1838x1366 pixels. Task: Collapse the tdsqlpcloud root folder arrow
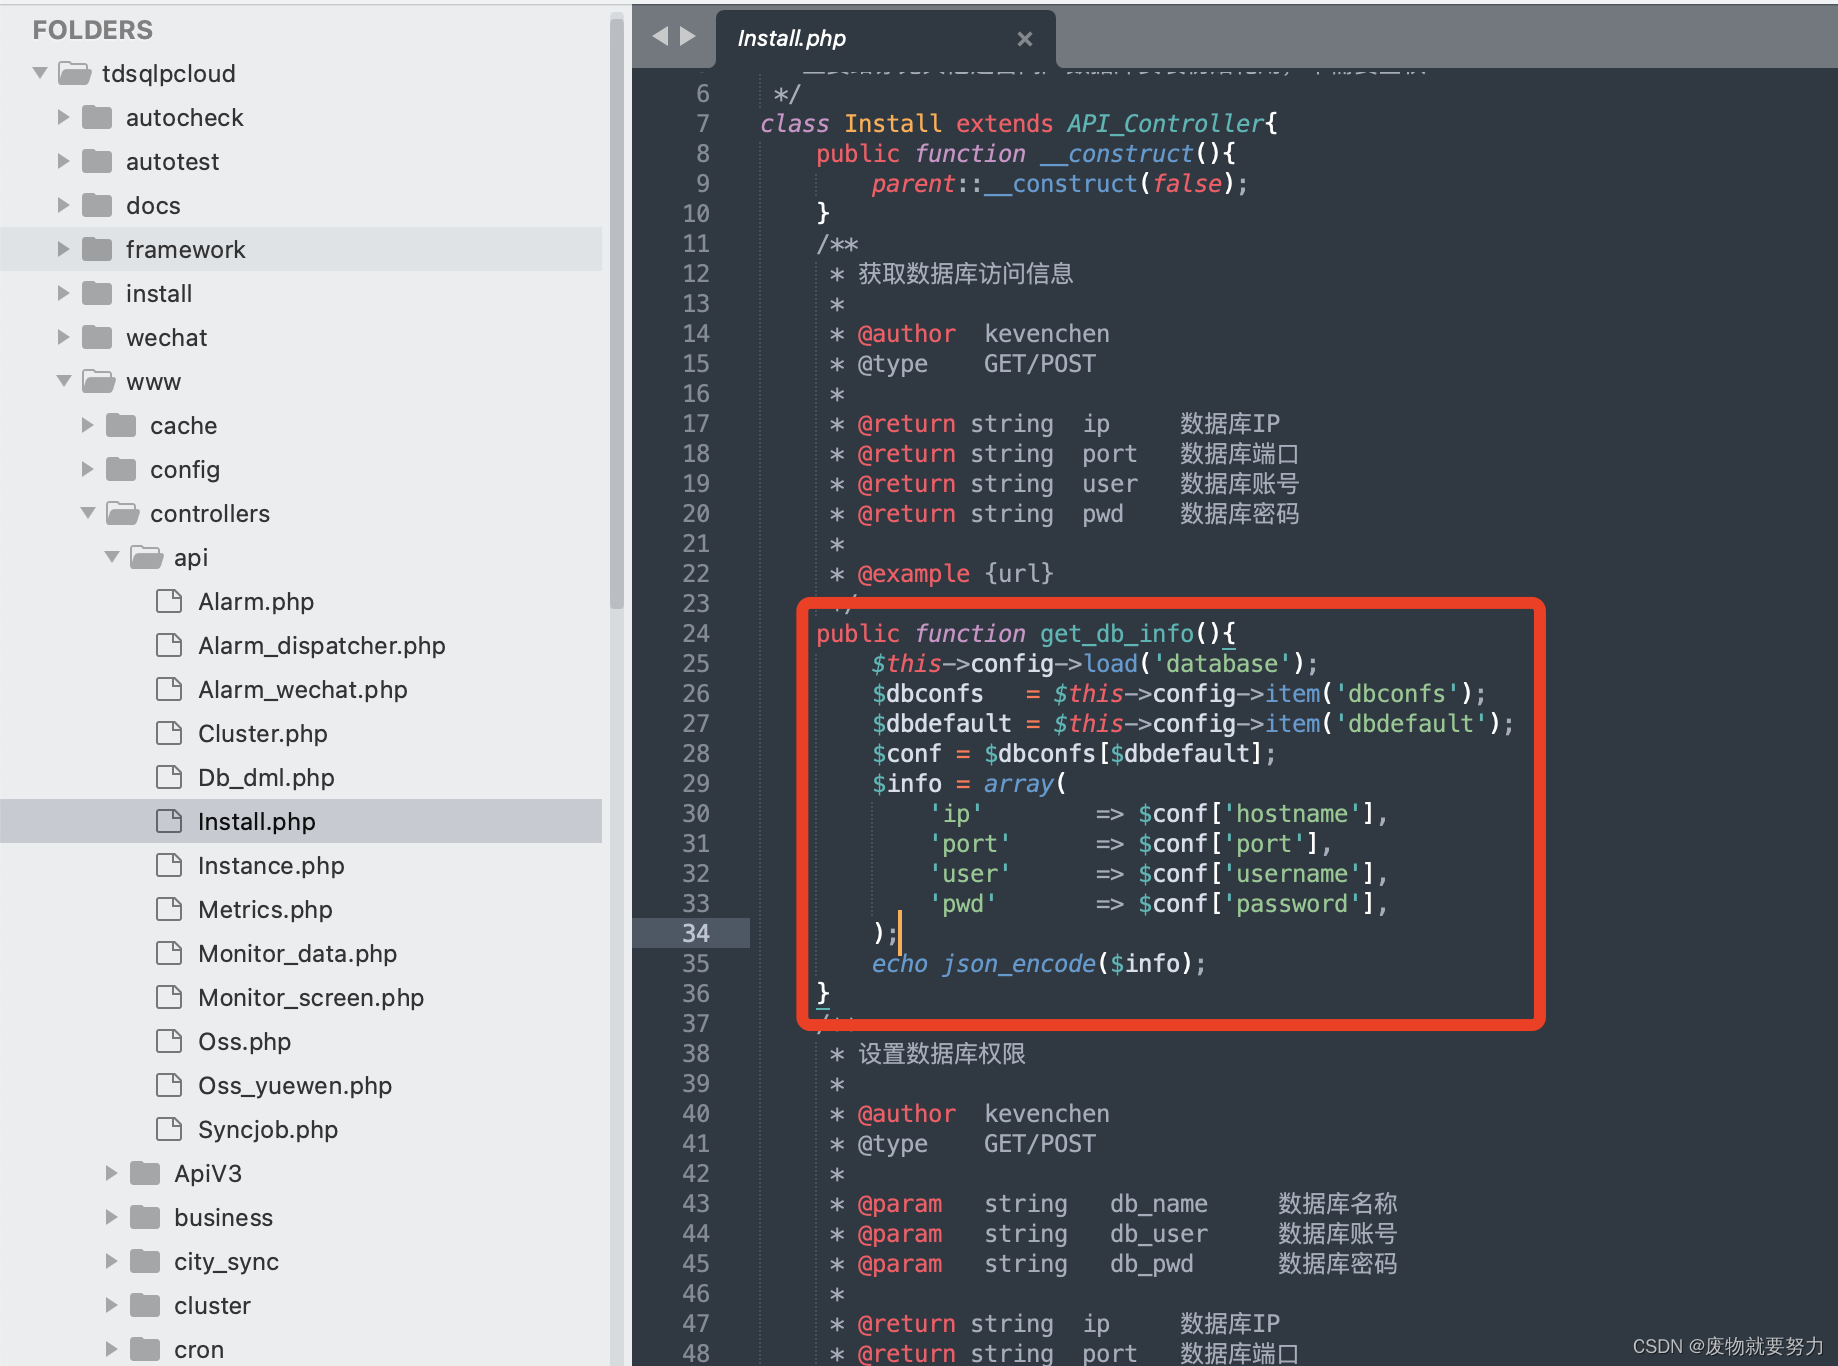point(40,73)
